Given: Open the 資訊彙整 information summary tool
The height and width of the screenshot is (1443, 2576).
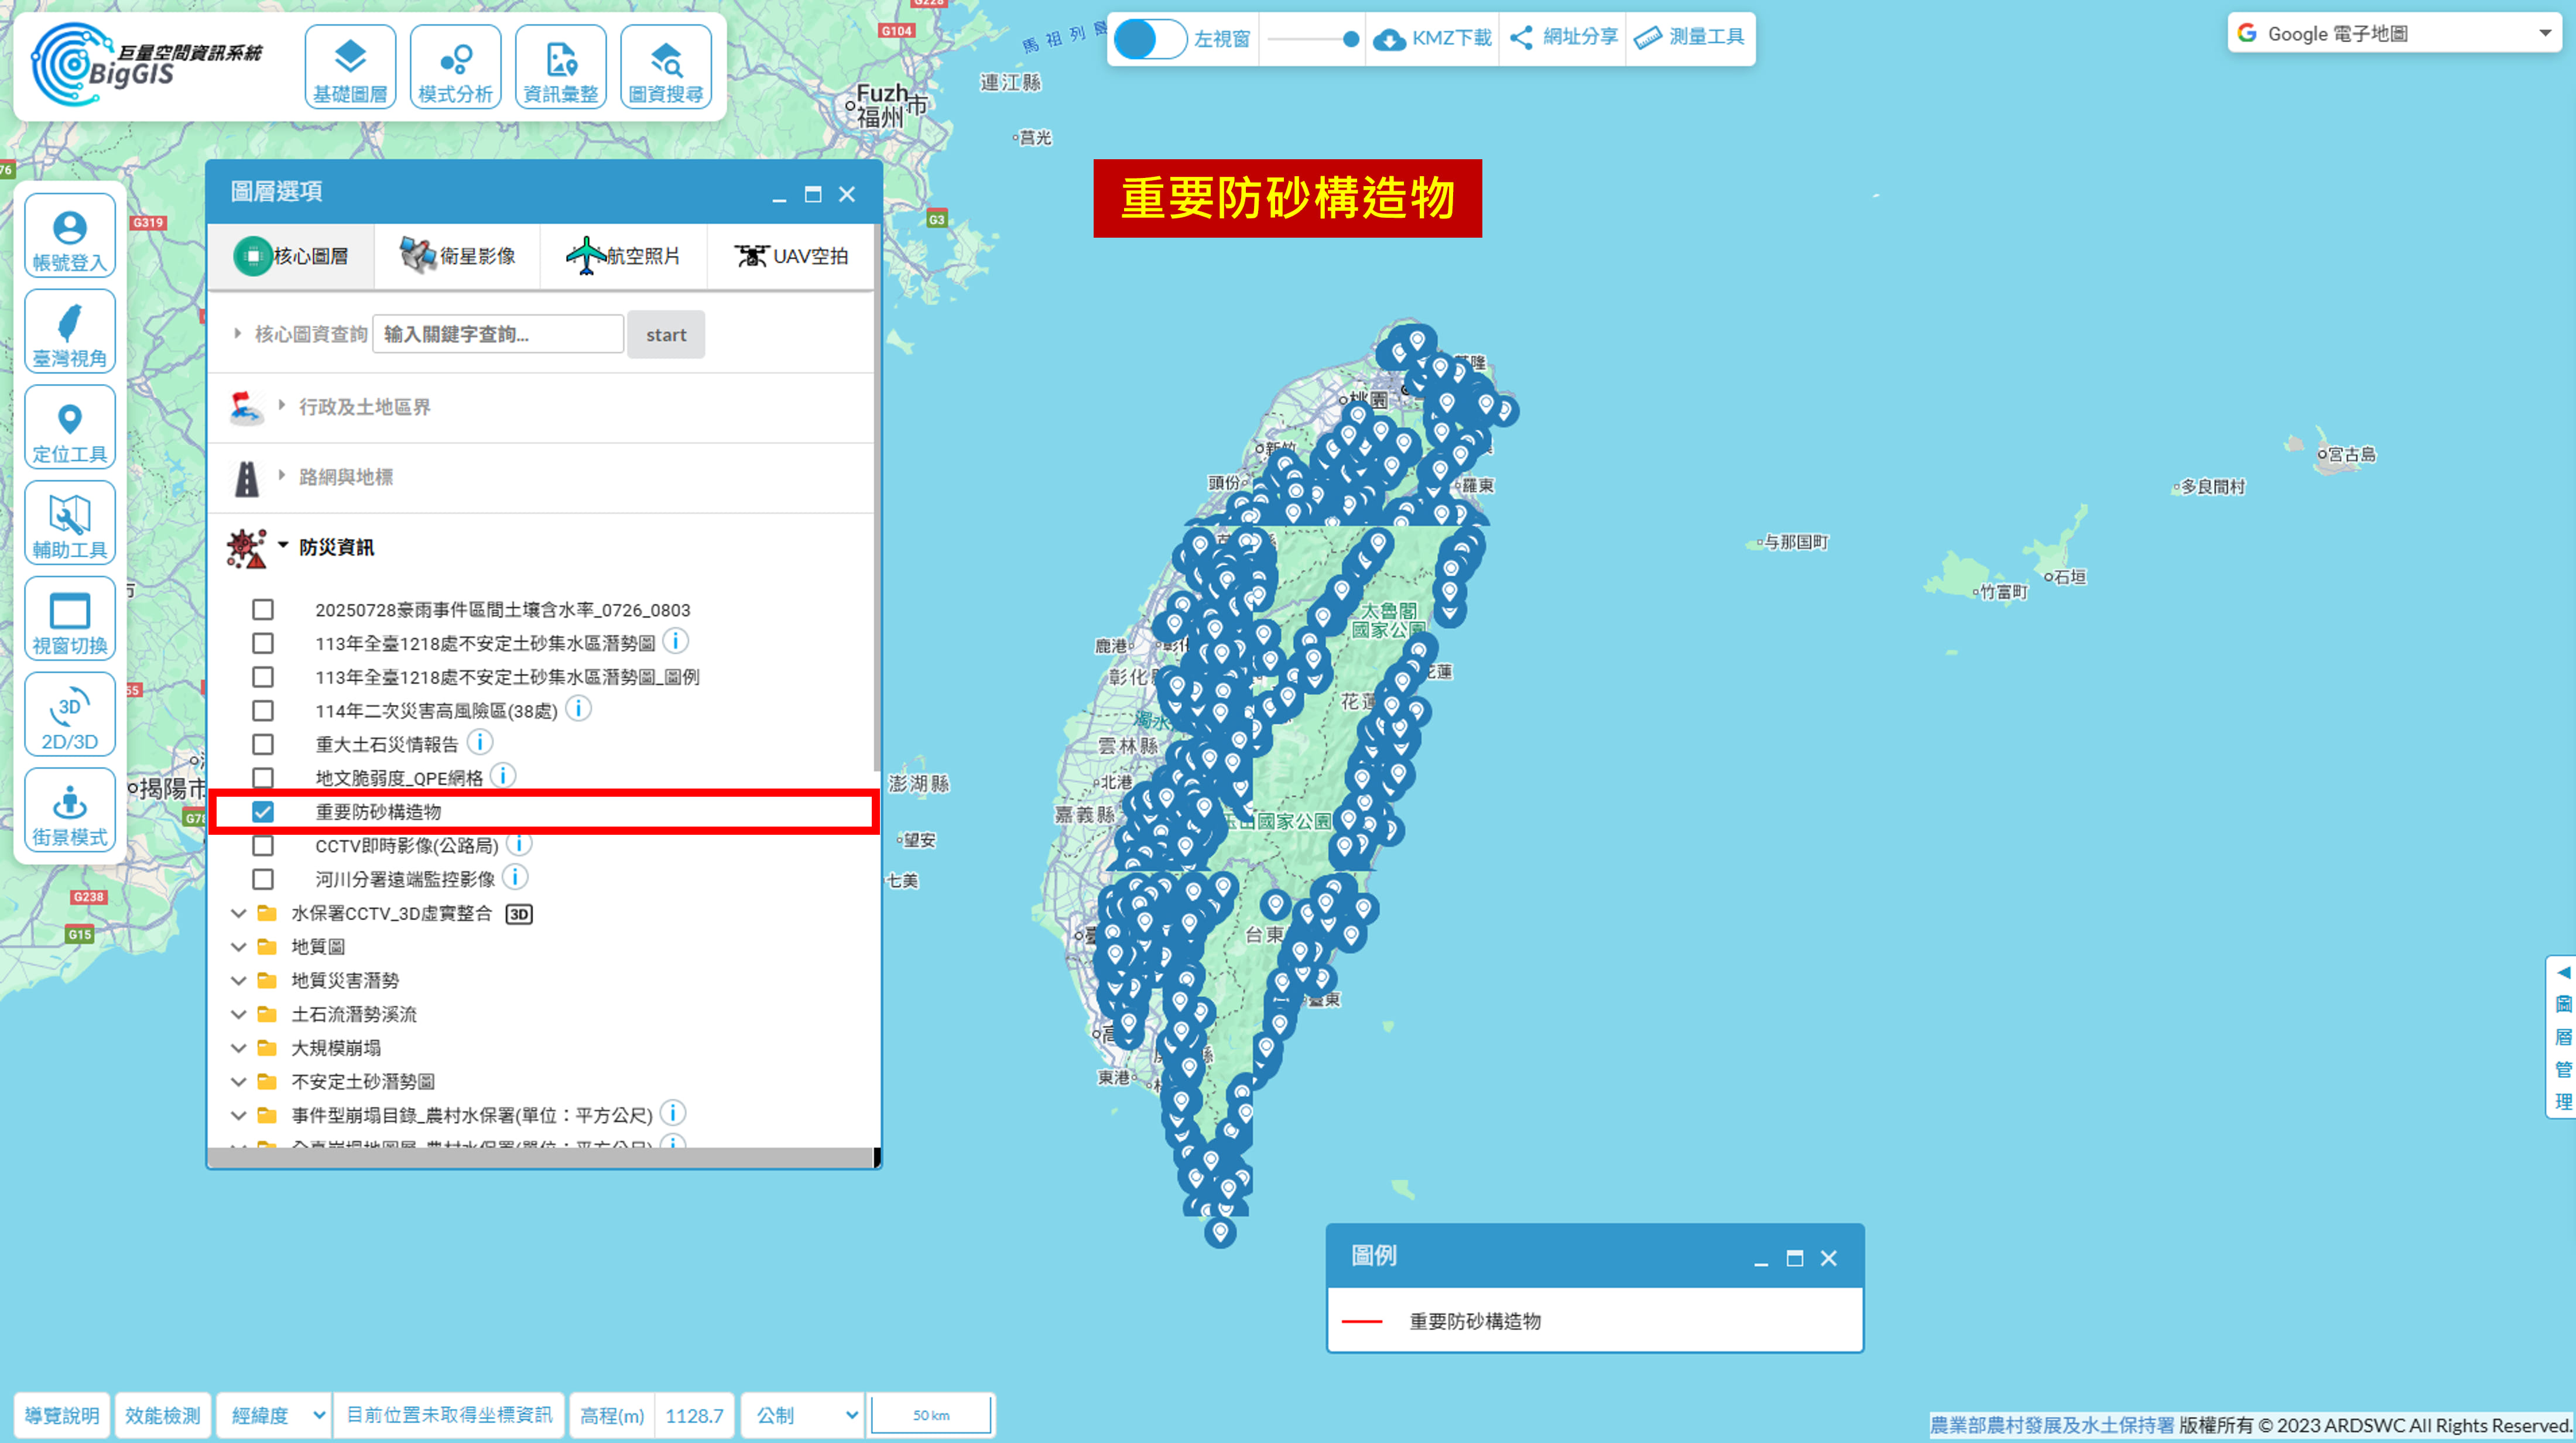Looking at the screenshot, I should (560, 67).
